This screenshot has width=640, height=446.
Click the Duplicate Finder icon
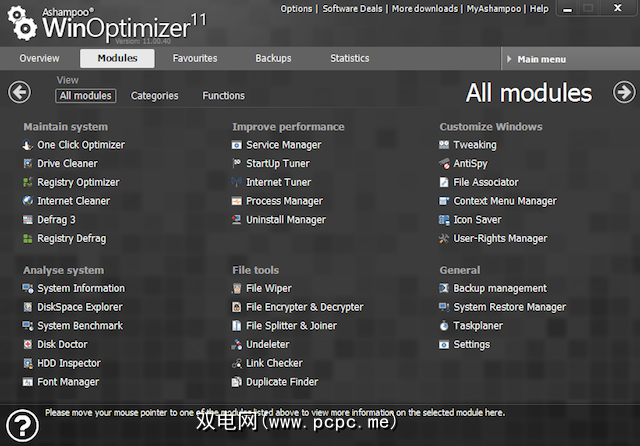tap(236, 382)
